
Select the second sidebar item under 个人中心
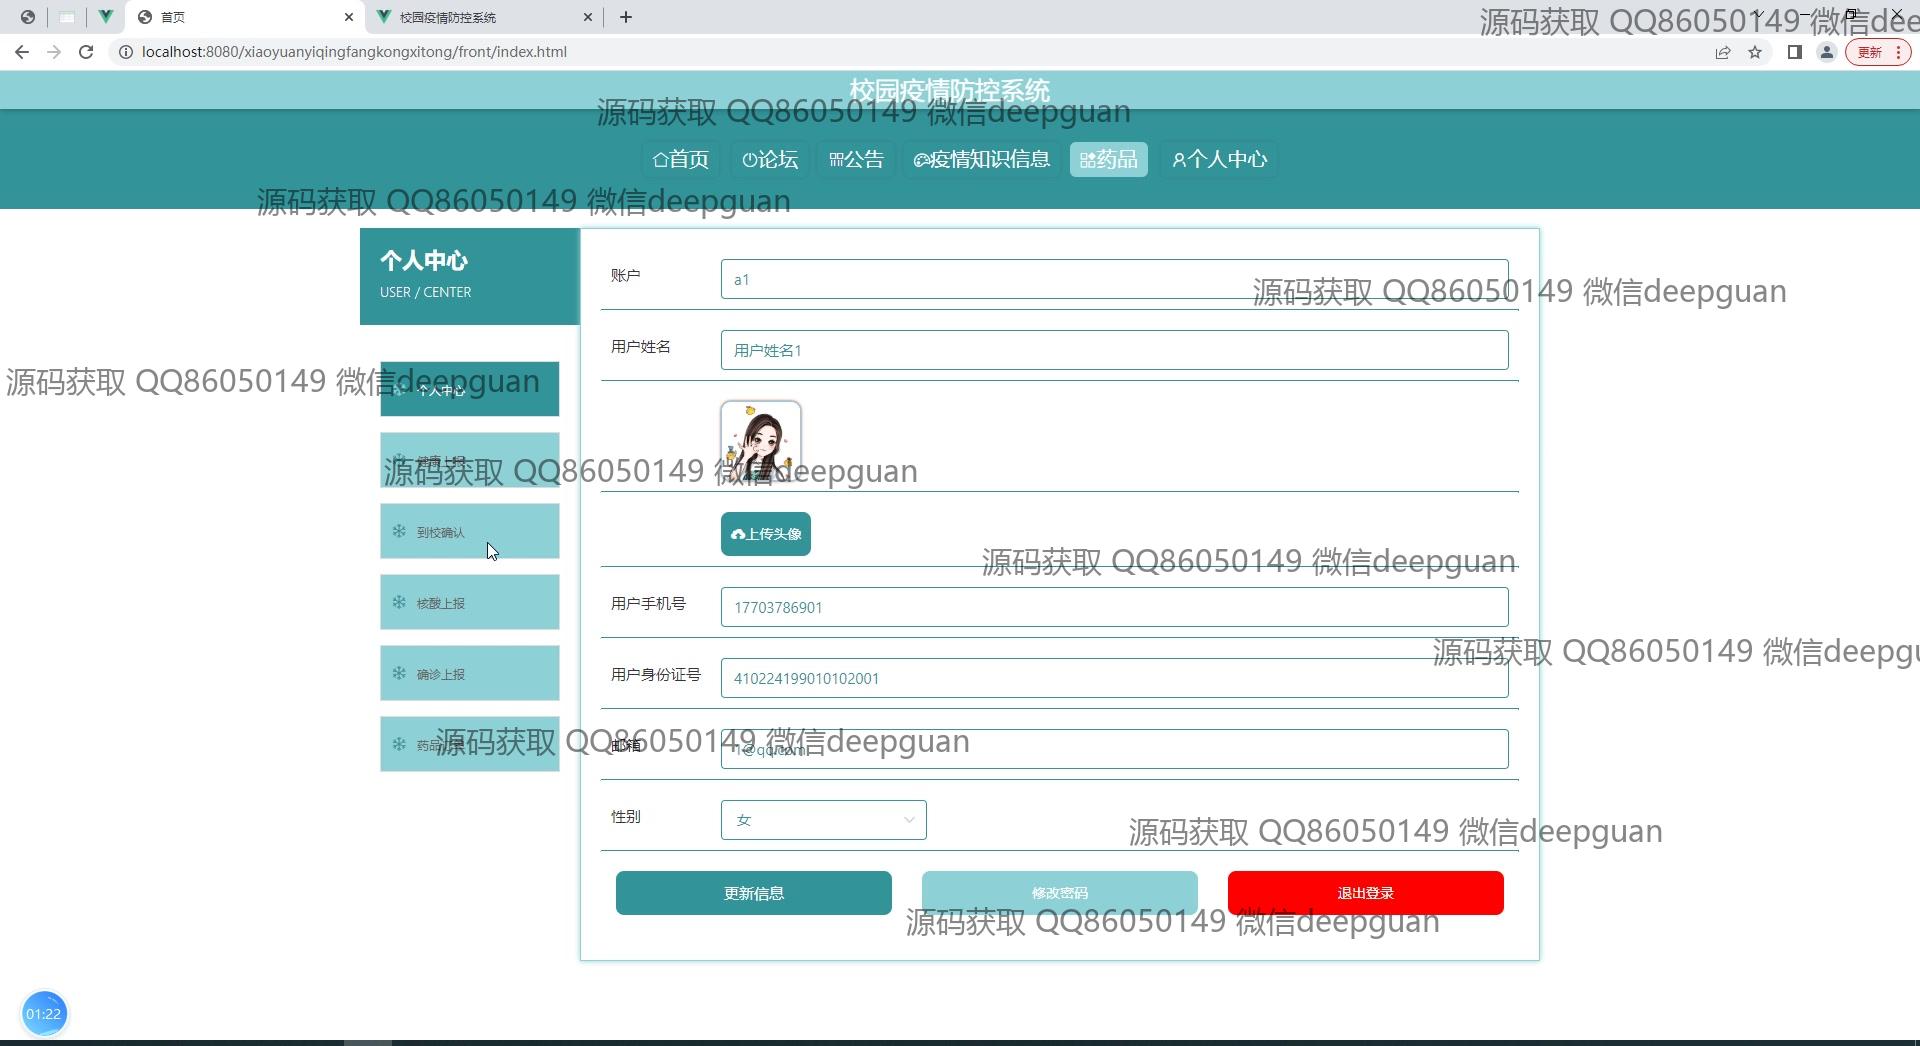(470, 460)
